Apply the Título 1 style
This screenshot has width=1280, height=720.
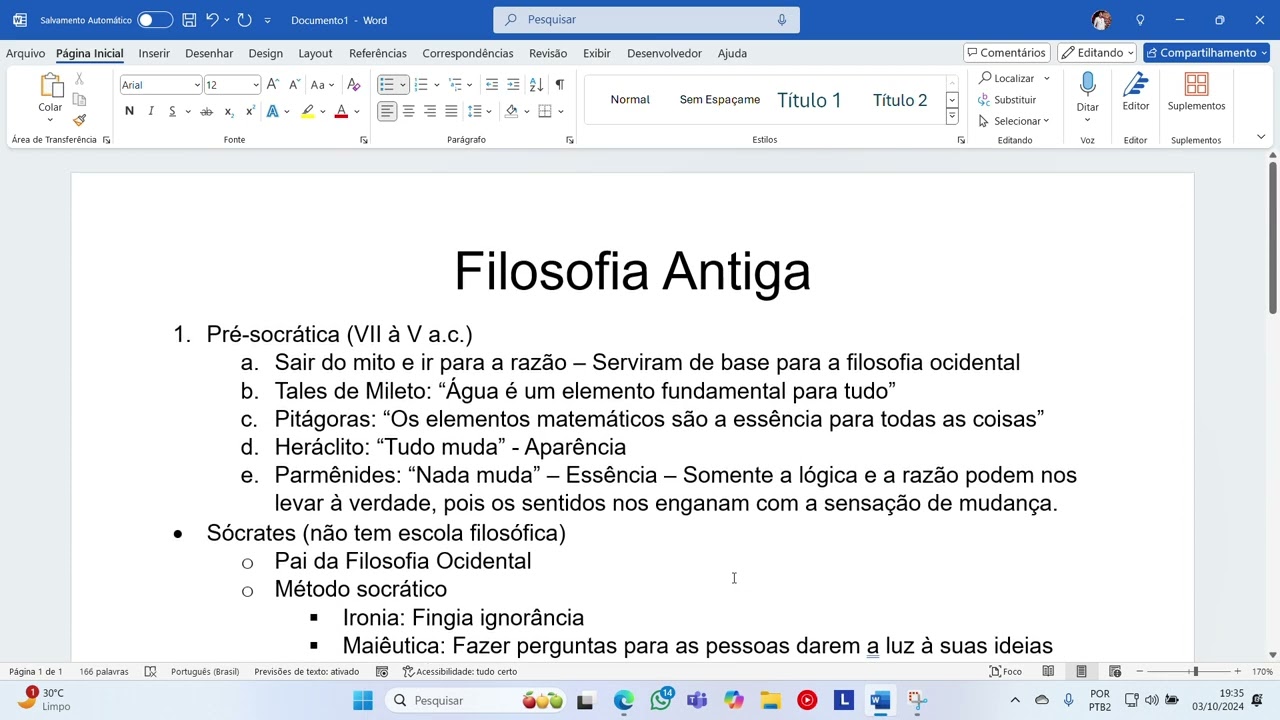[x=809, y=100]
